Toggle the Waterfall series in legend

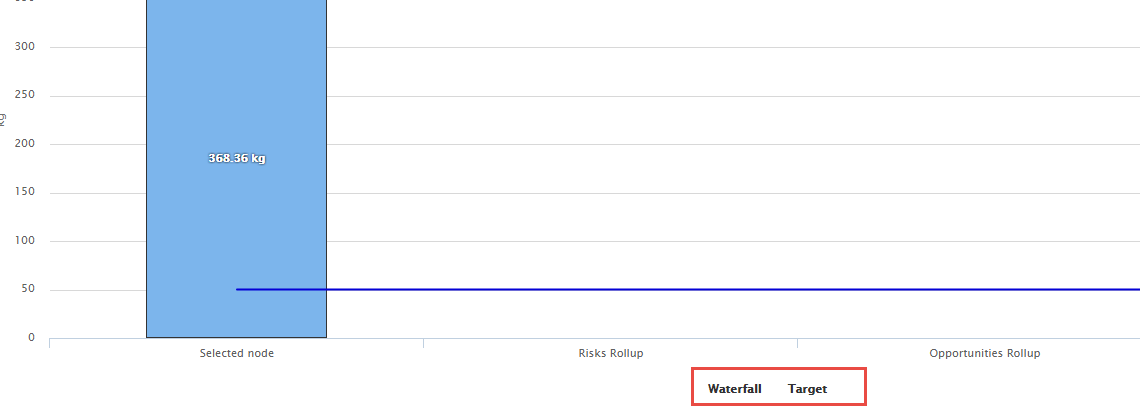[x=734, y=389]
